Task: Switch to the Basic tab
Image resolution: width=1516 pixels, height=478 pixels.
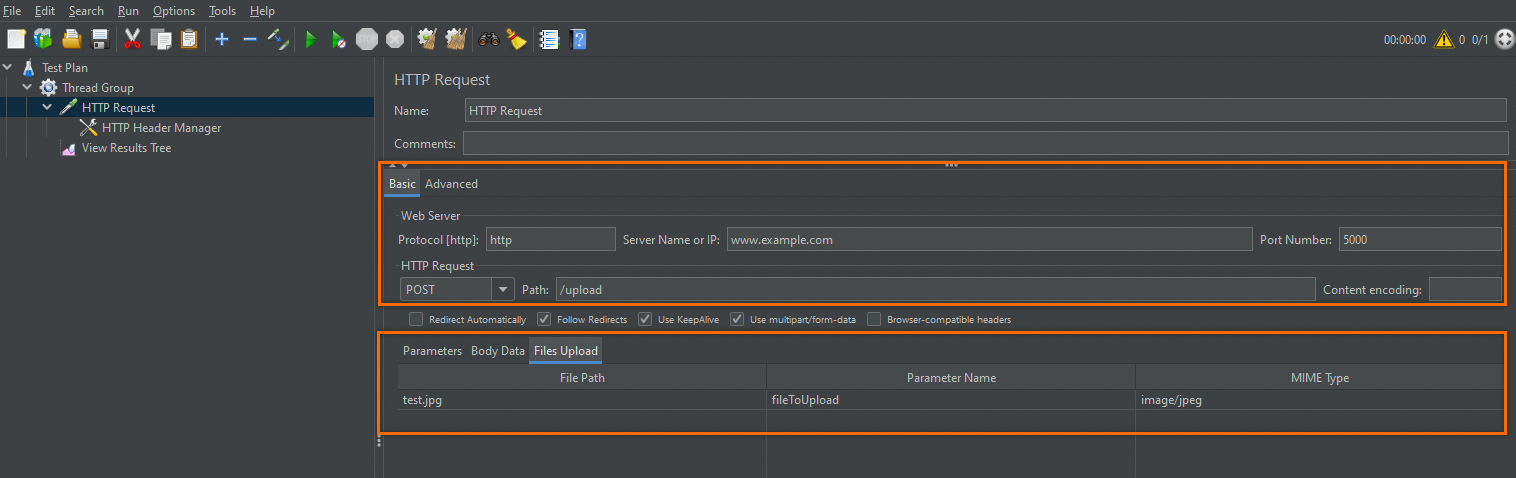Action: [x=402, y=184]
